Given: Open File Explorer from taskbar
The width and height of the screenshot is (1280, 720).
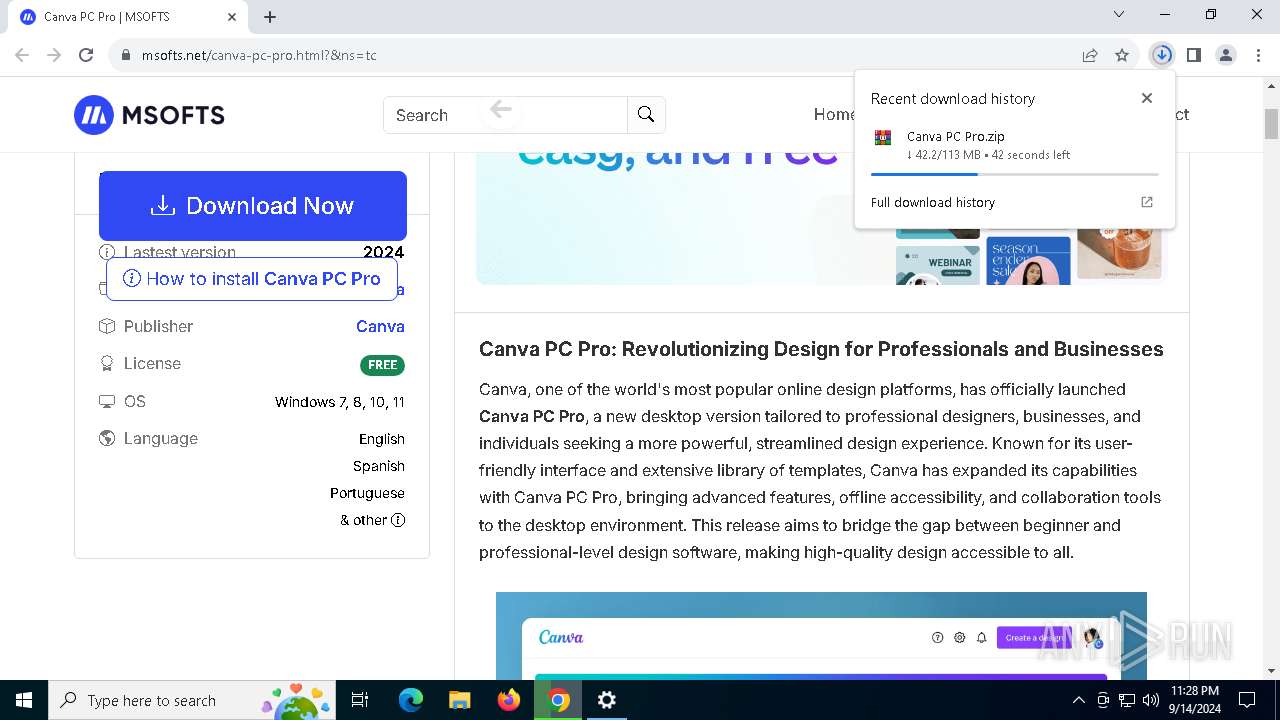Looking at the screenshot, I should pos(459,700).
